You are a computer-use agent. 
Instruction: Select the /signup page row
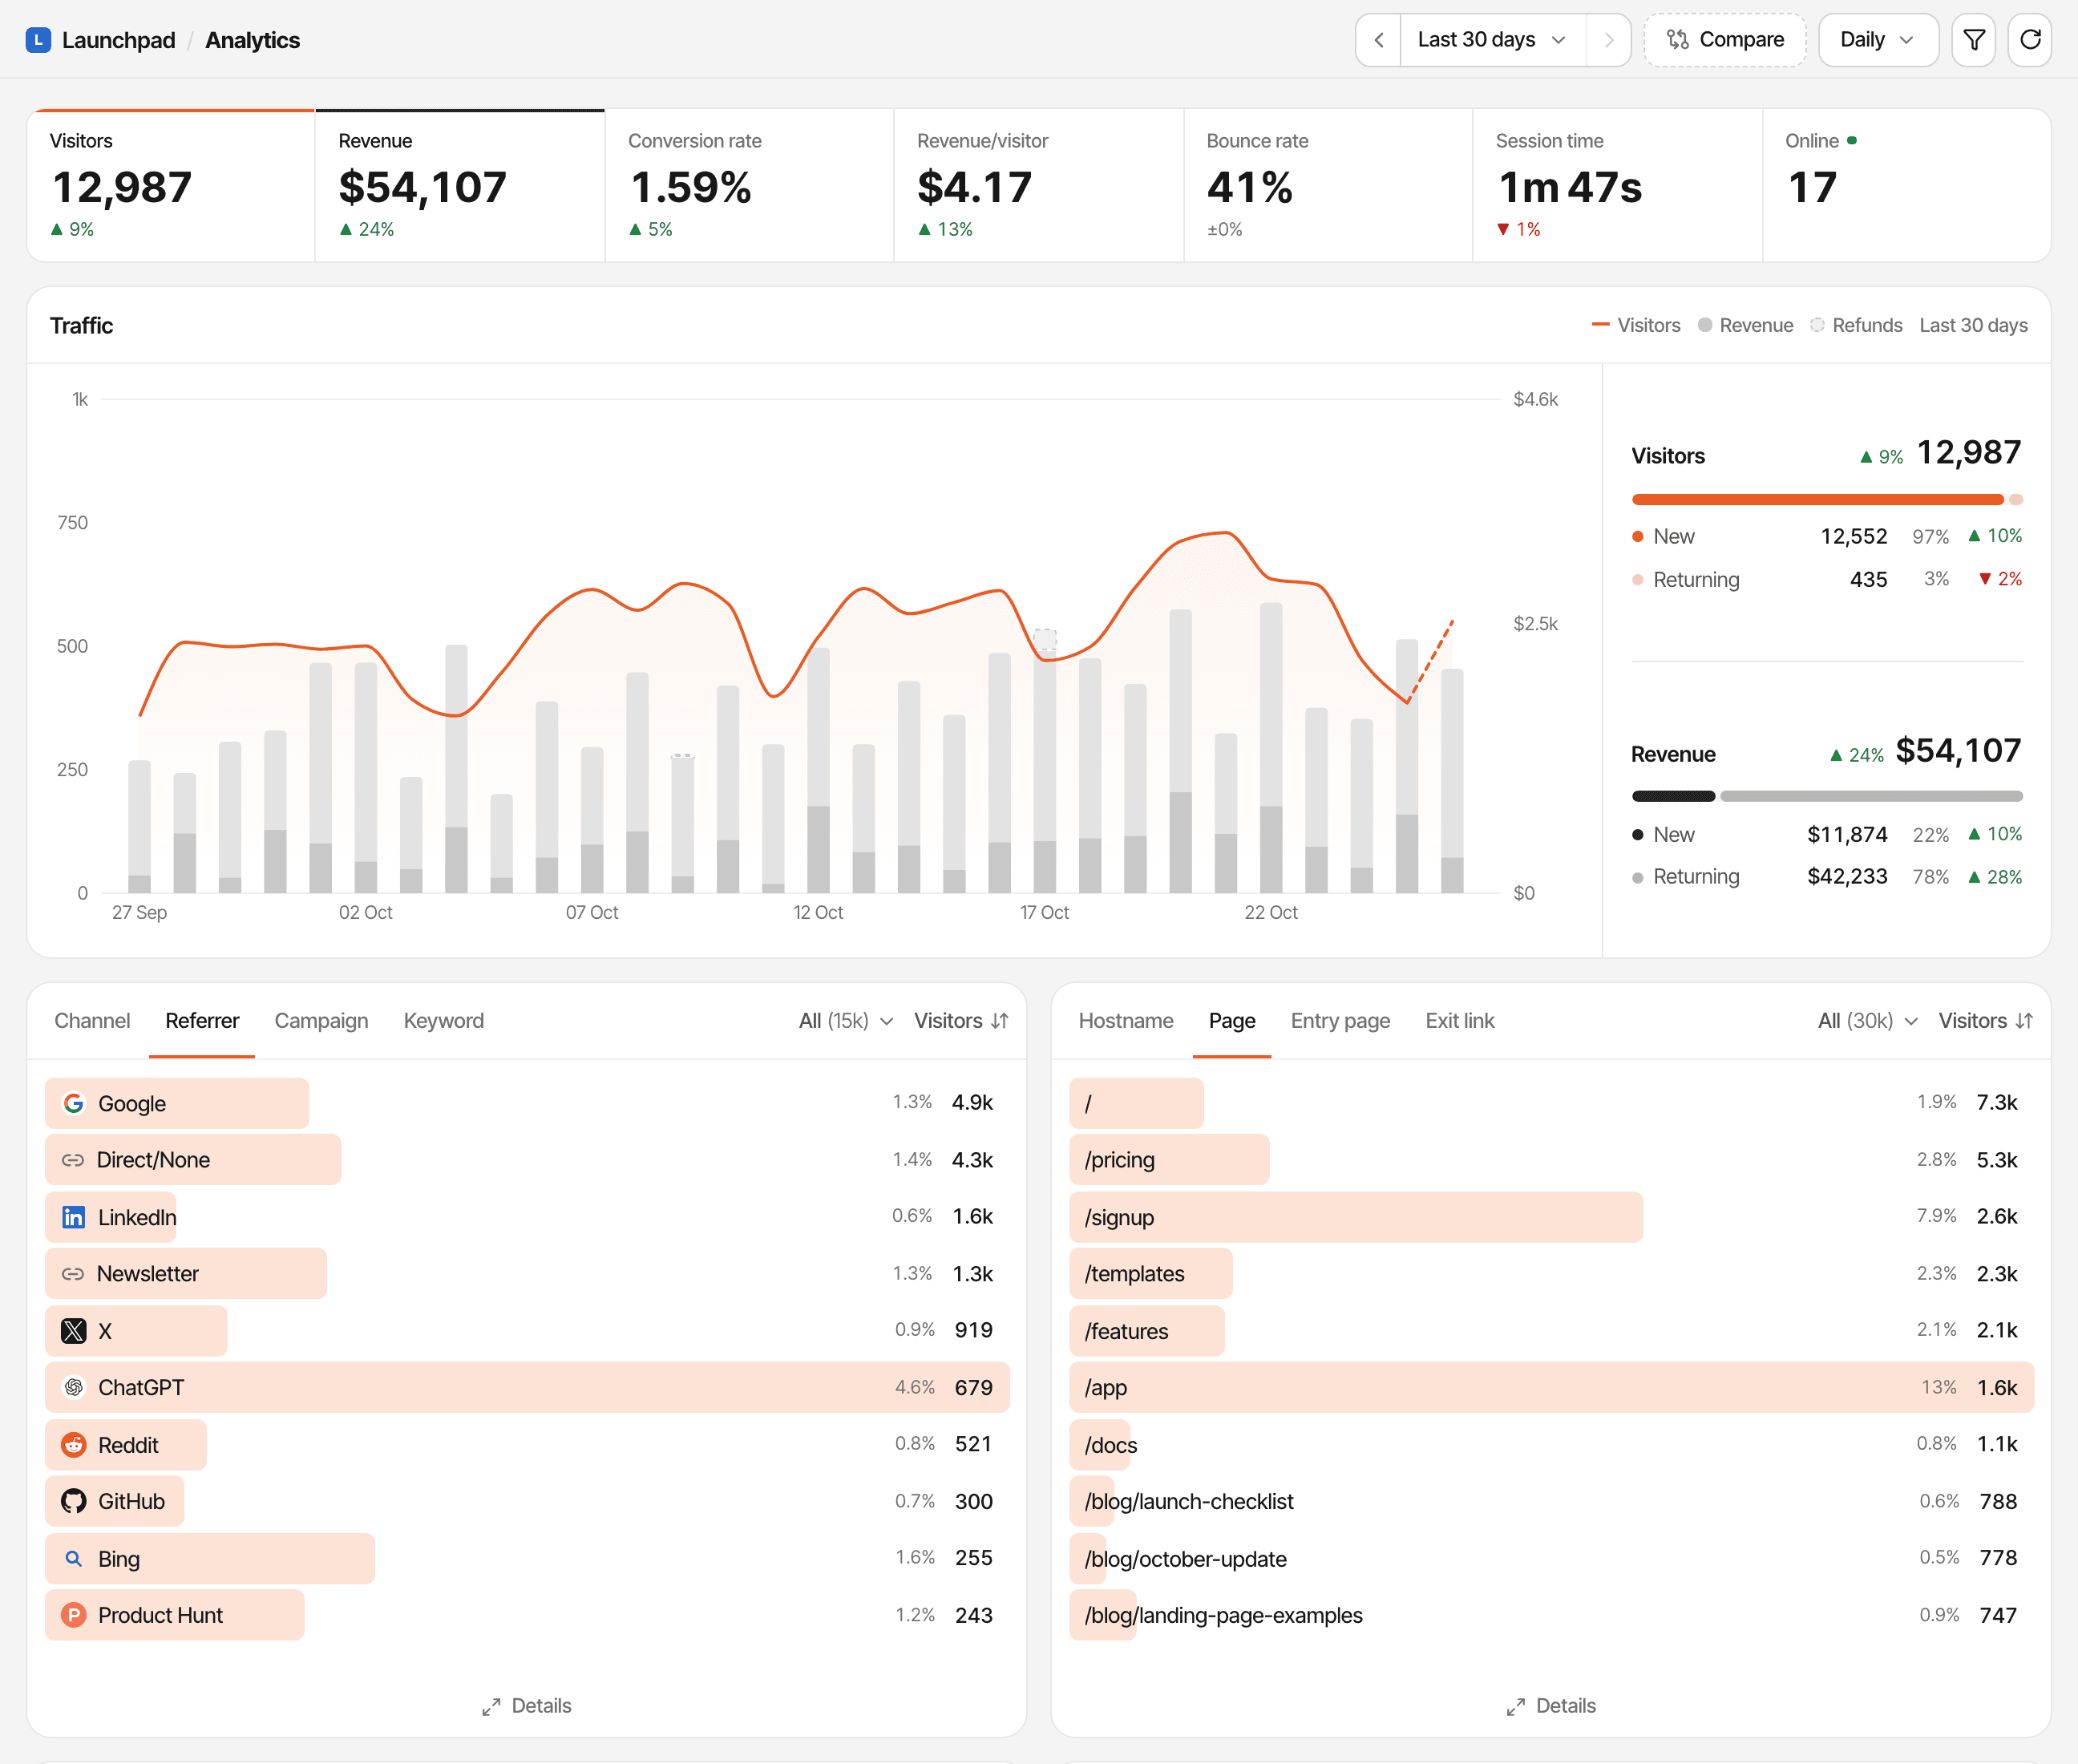[1551, 1217]
